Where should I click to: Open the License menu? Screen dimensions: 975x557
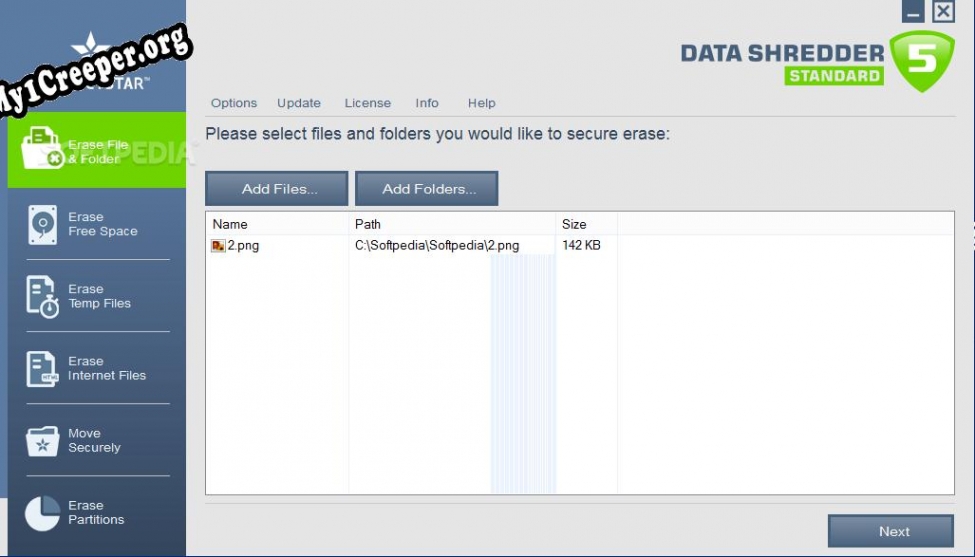(x=368, y=103)
